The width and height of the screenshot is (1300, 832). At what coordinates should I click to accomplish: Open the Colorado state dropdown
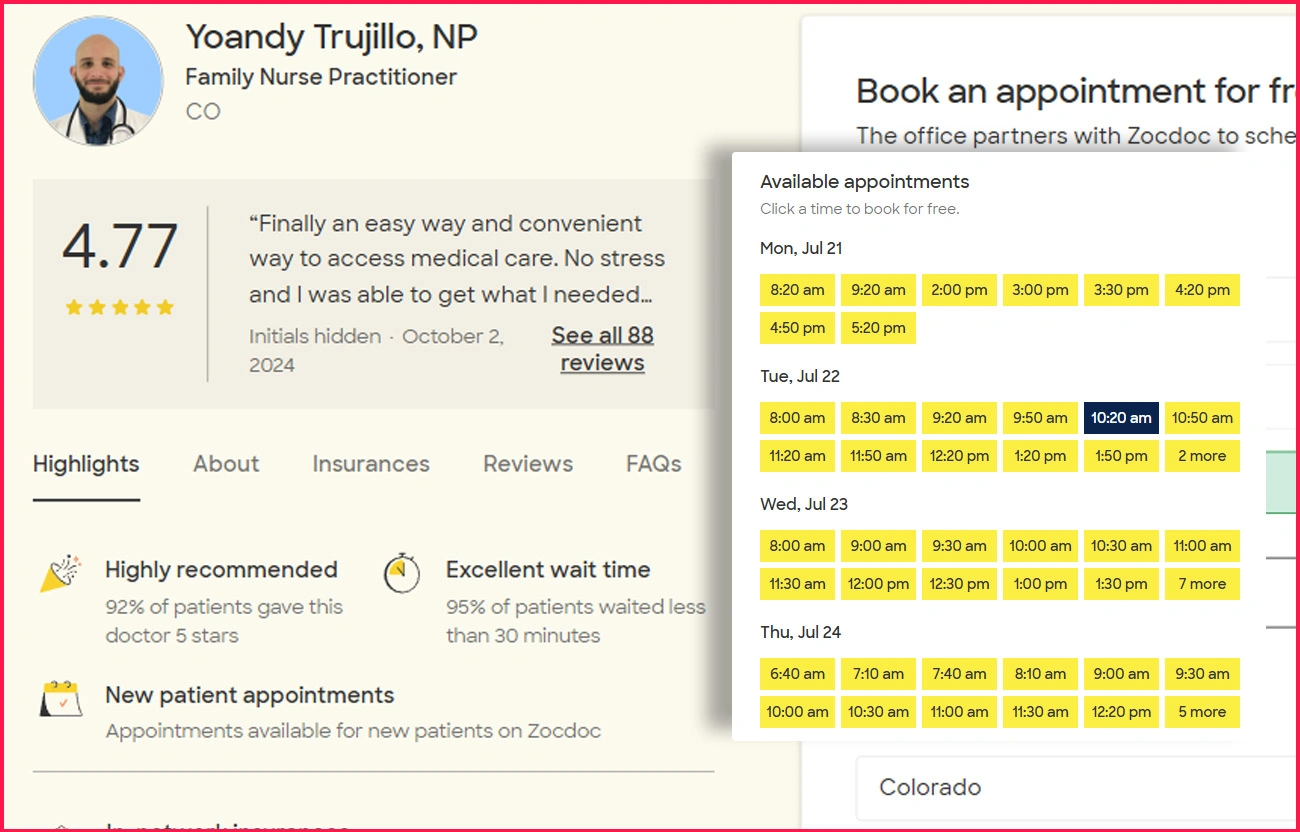pyautogui.click(x=1075, y=787)
